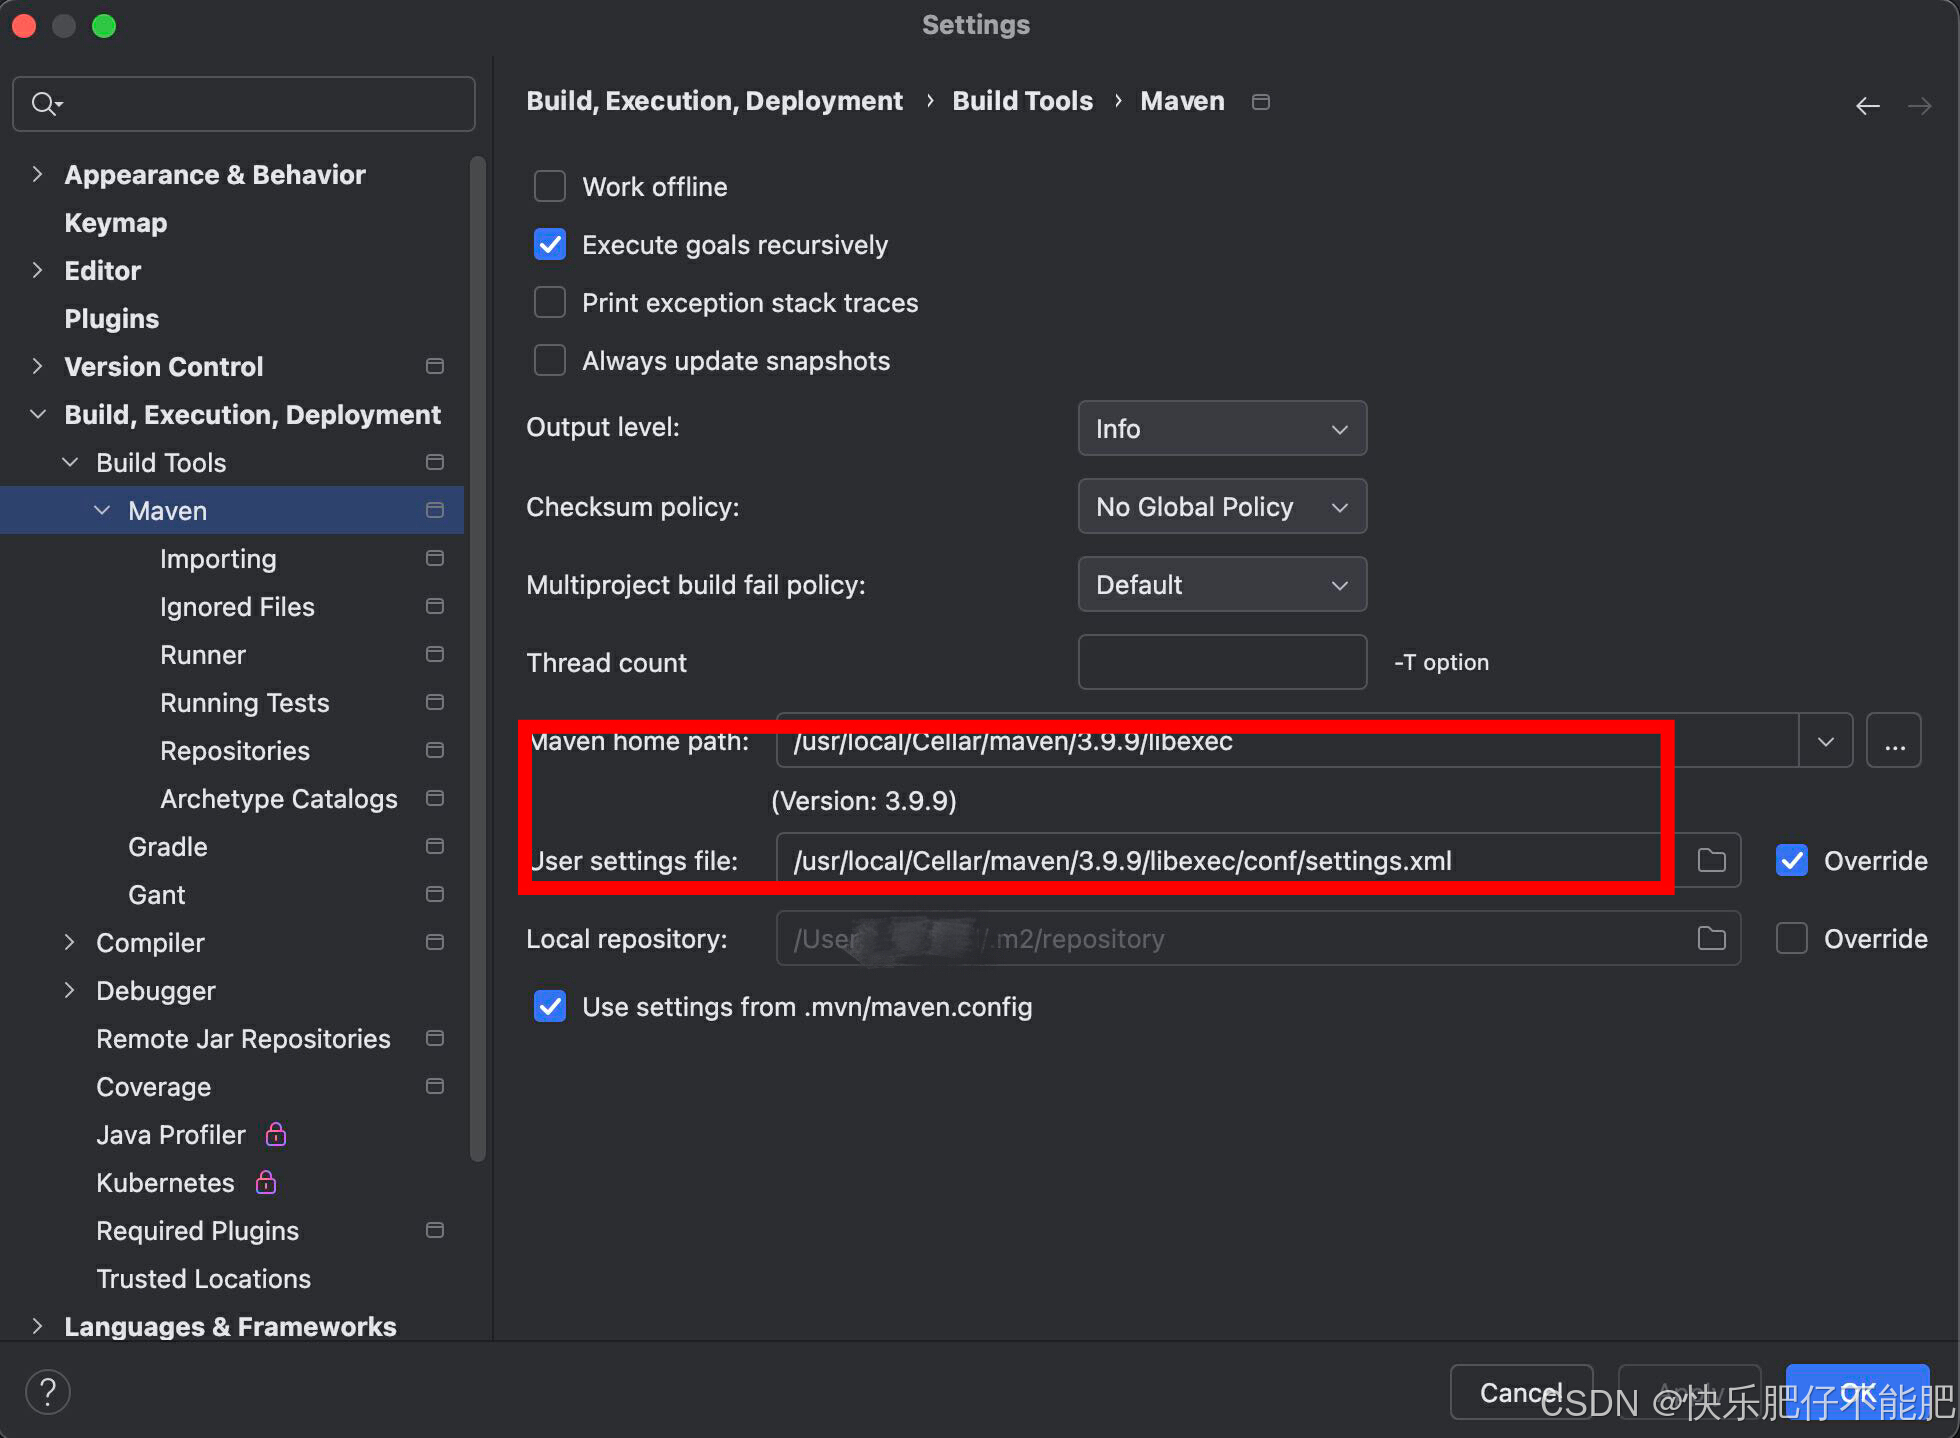This screenshot has width=1960, height=1438.
Task: Click the help question mark icon
Action: 47,1391
